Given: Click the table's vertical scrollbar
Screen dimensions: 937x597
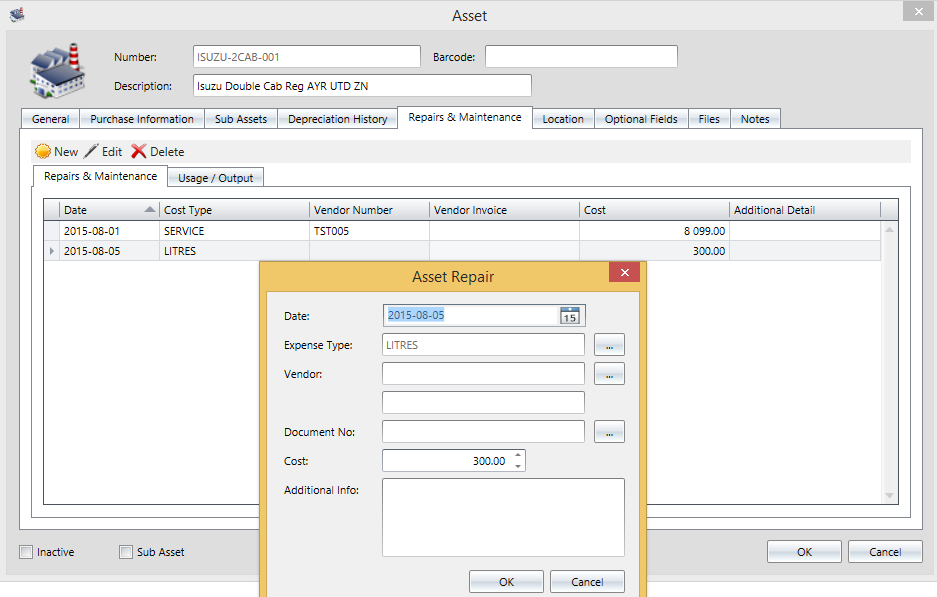Looking at the screenshot, I should tap(889, 362).
